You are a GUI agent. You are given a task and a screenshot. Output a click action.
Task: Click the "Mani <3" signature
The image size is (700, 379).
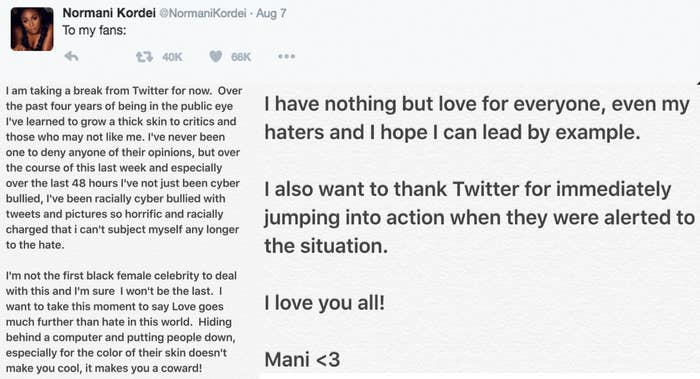click(x=302, y=360)
